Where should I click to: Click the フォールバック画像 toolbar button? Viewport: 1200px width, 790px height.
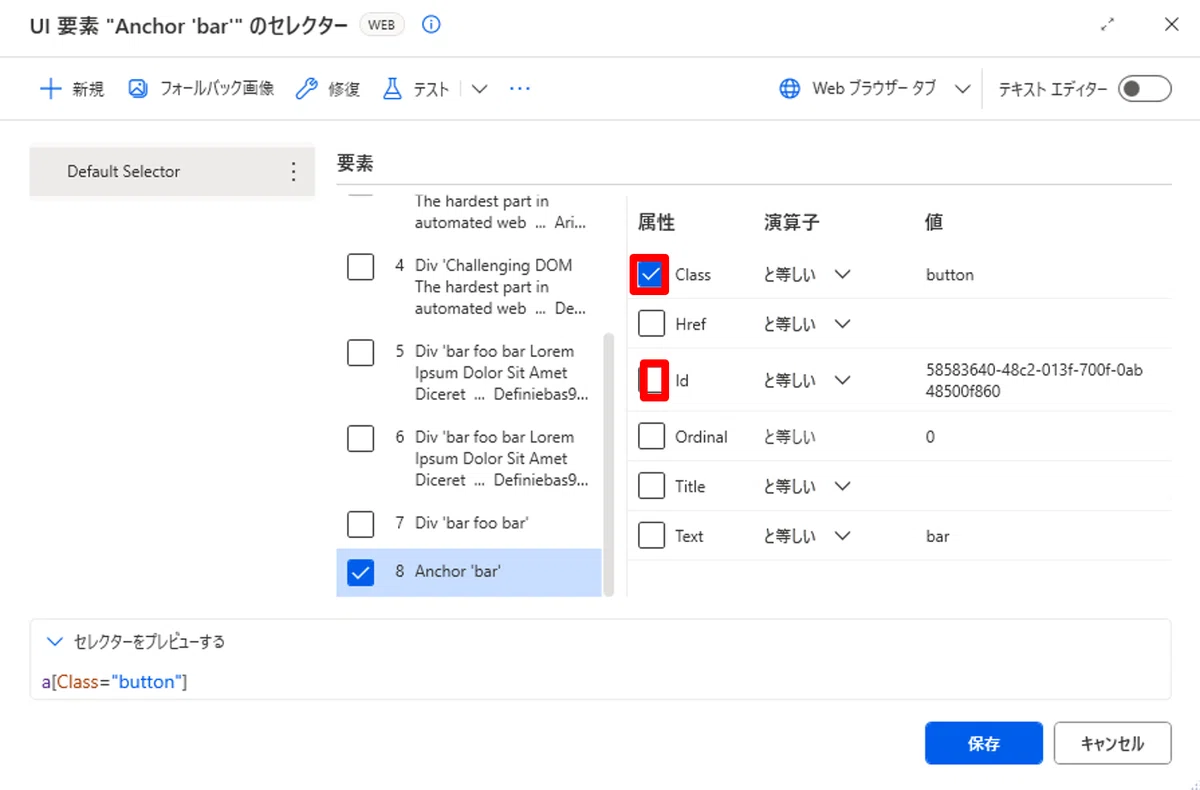pos(201,89)
